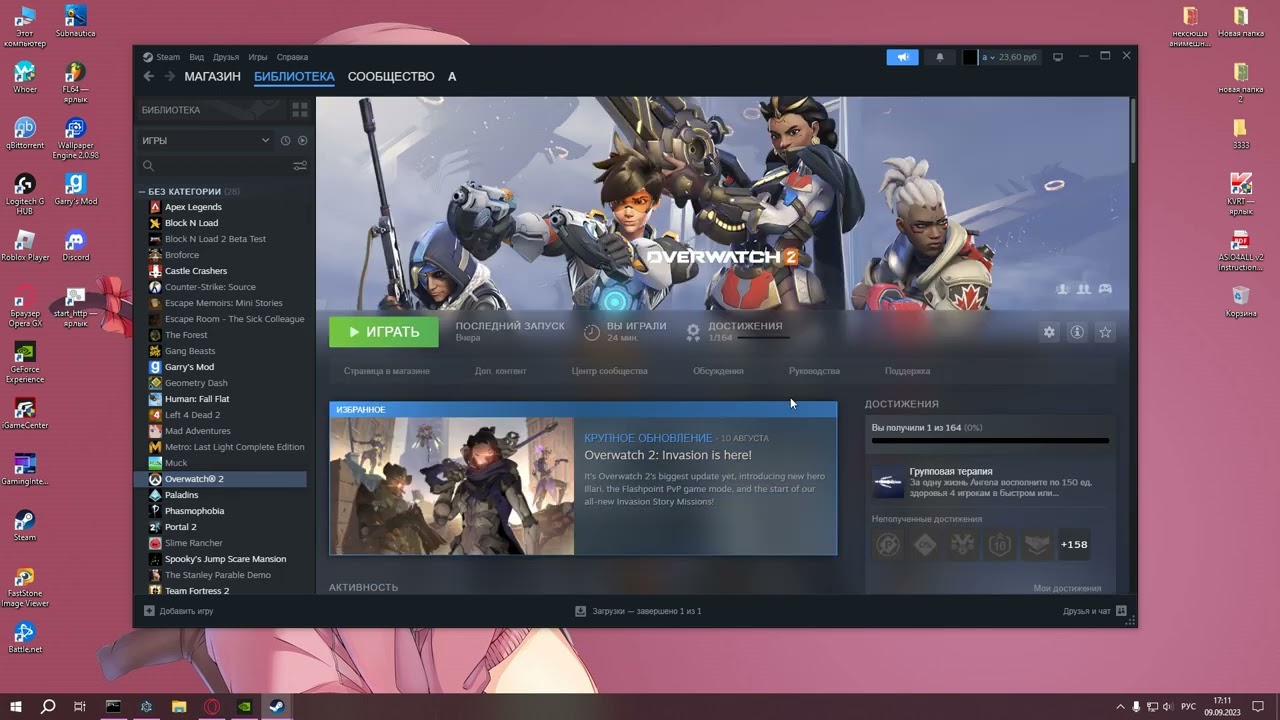Select the Group Therapy achievement icon
Screen dimensions: 1280x720
click(888, 482)
